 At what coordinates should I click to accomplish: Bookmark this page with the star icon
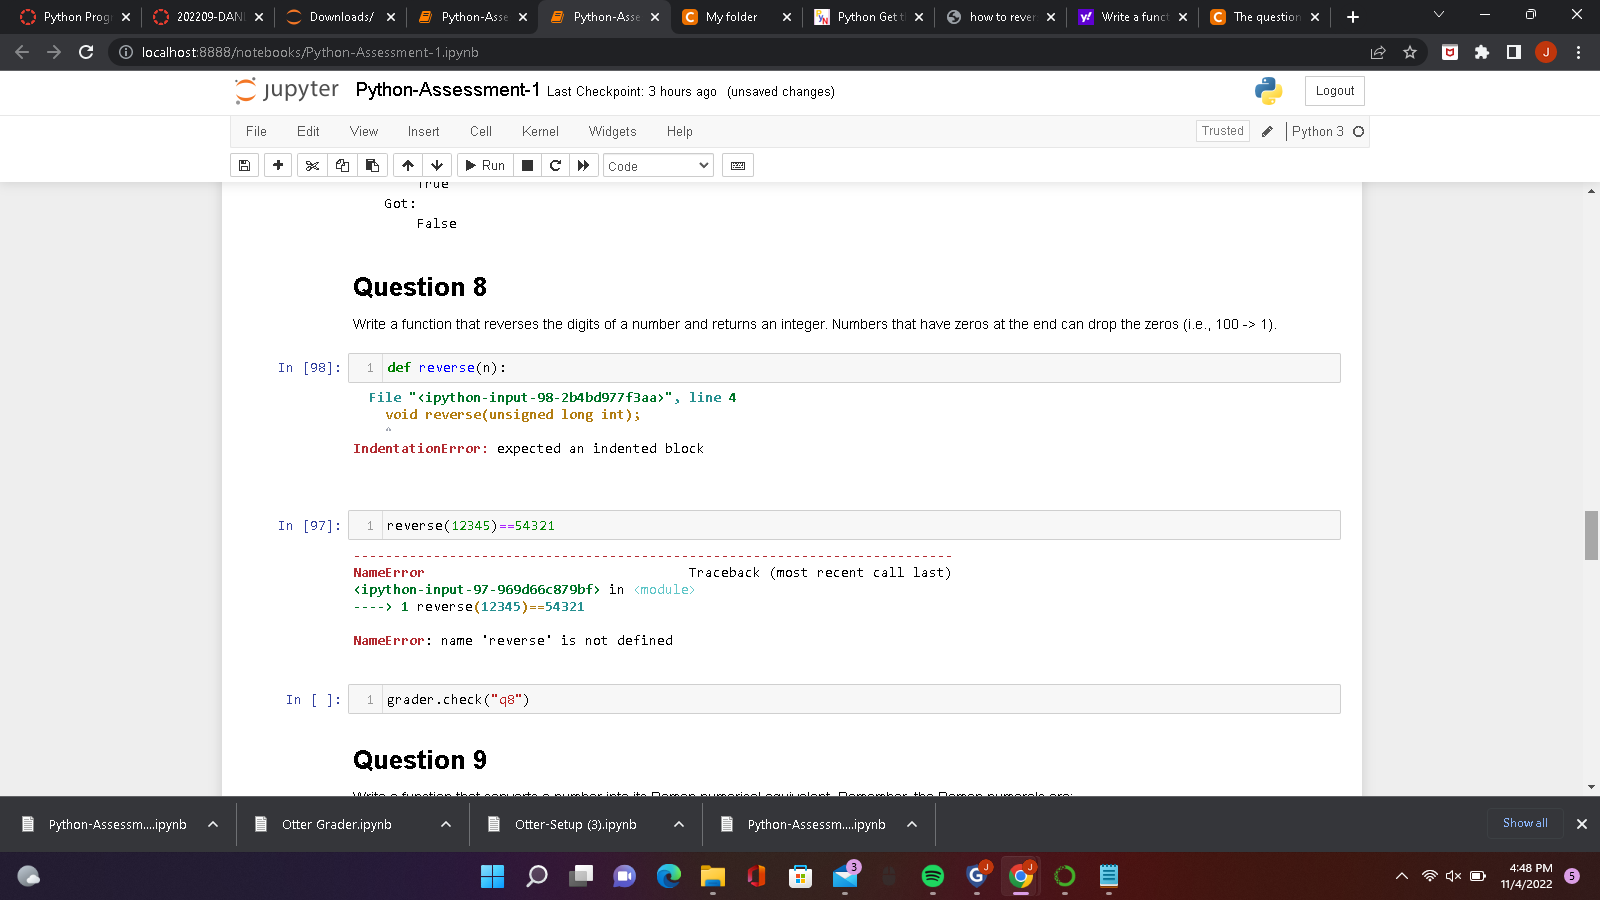coord(1410,52)
